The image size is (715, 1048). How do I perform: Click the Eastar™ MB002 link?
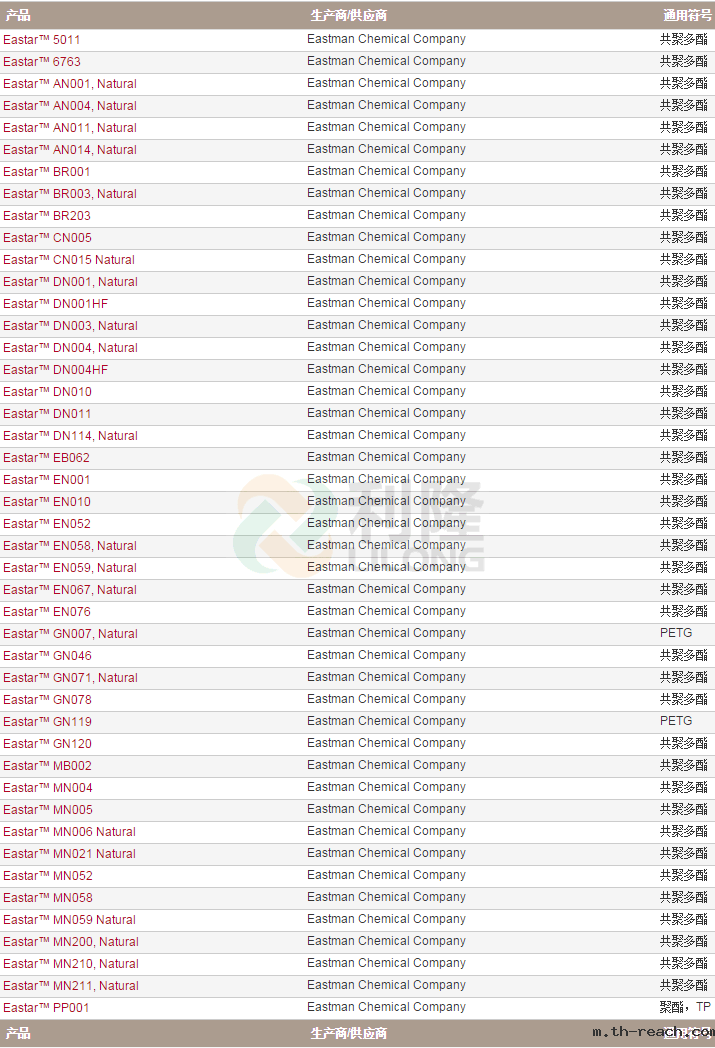[x=48, y=766]
